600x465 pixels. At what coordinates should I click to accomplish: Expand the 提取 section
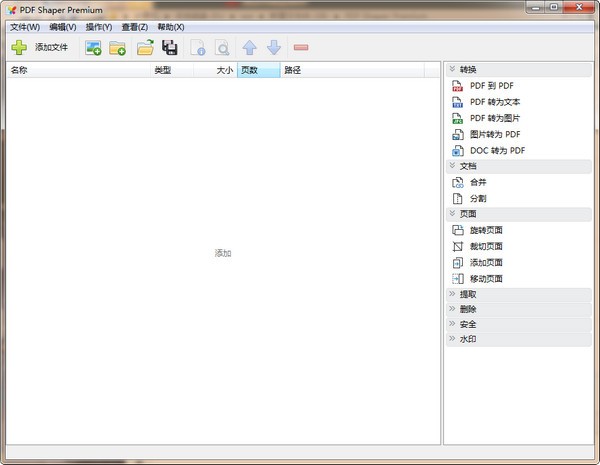tap(467, 294)
